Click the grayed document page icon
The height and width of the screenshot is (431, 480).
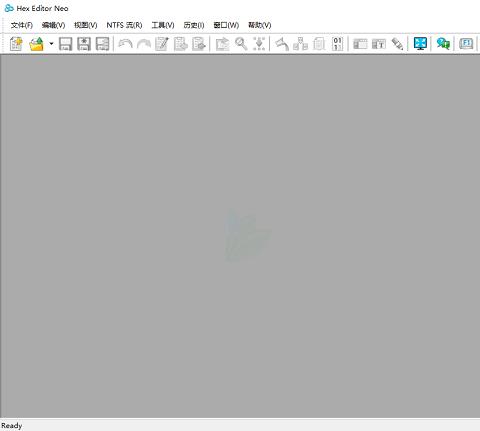pos(319,44)
